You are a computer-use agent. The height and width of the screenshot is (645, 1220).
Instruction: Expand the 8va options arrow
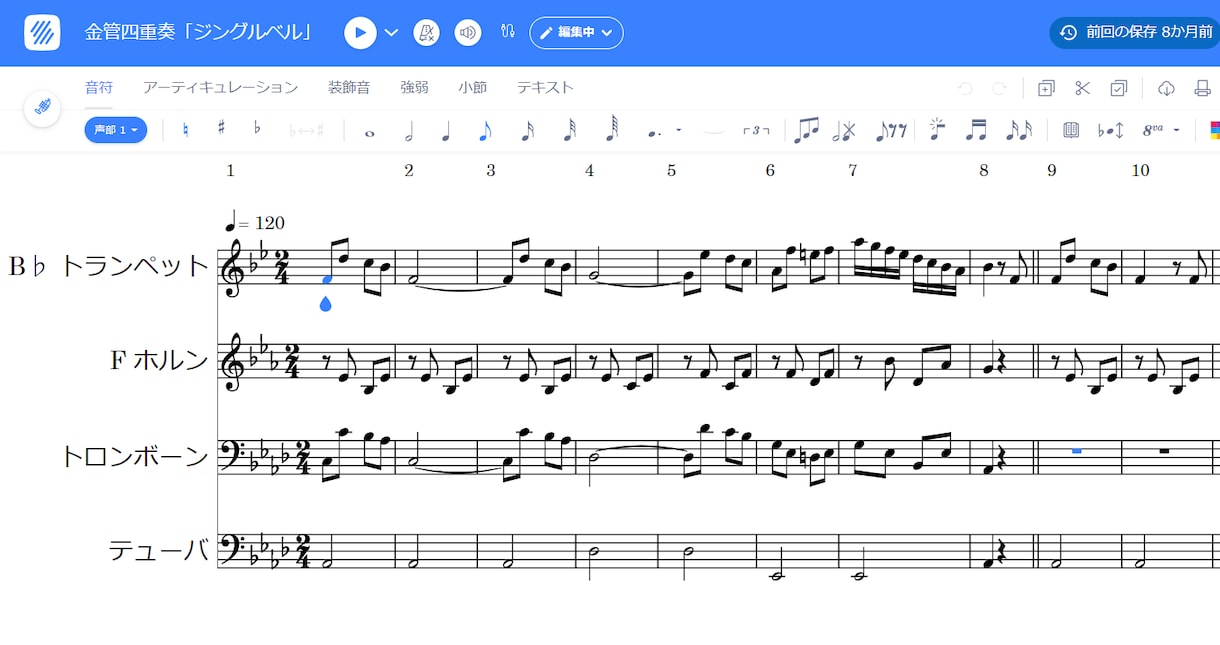pos(1177,130)
